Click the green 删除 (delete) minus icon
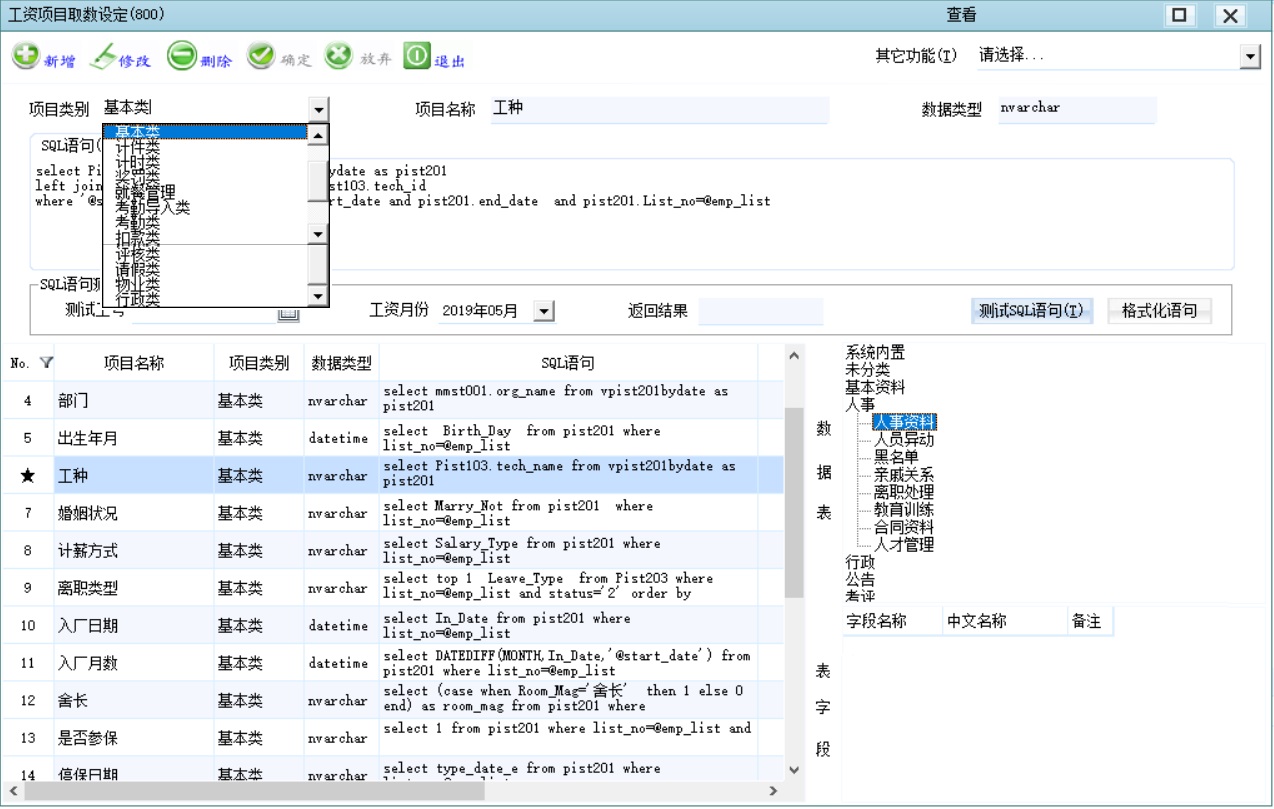1274x809 pixels. (181, 57)
